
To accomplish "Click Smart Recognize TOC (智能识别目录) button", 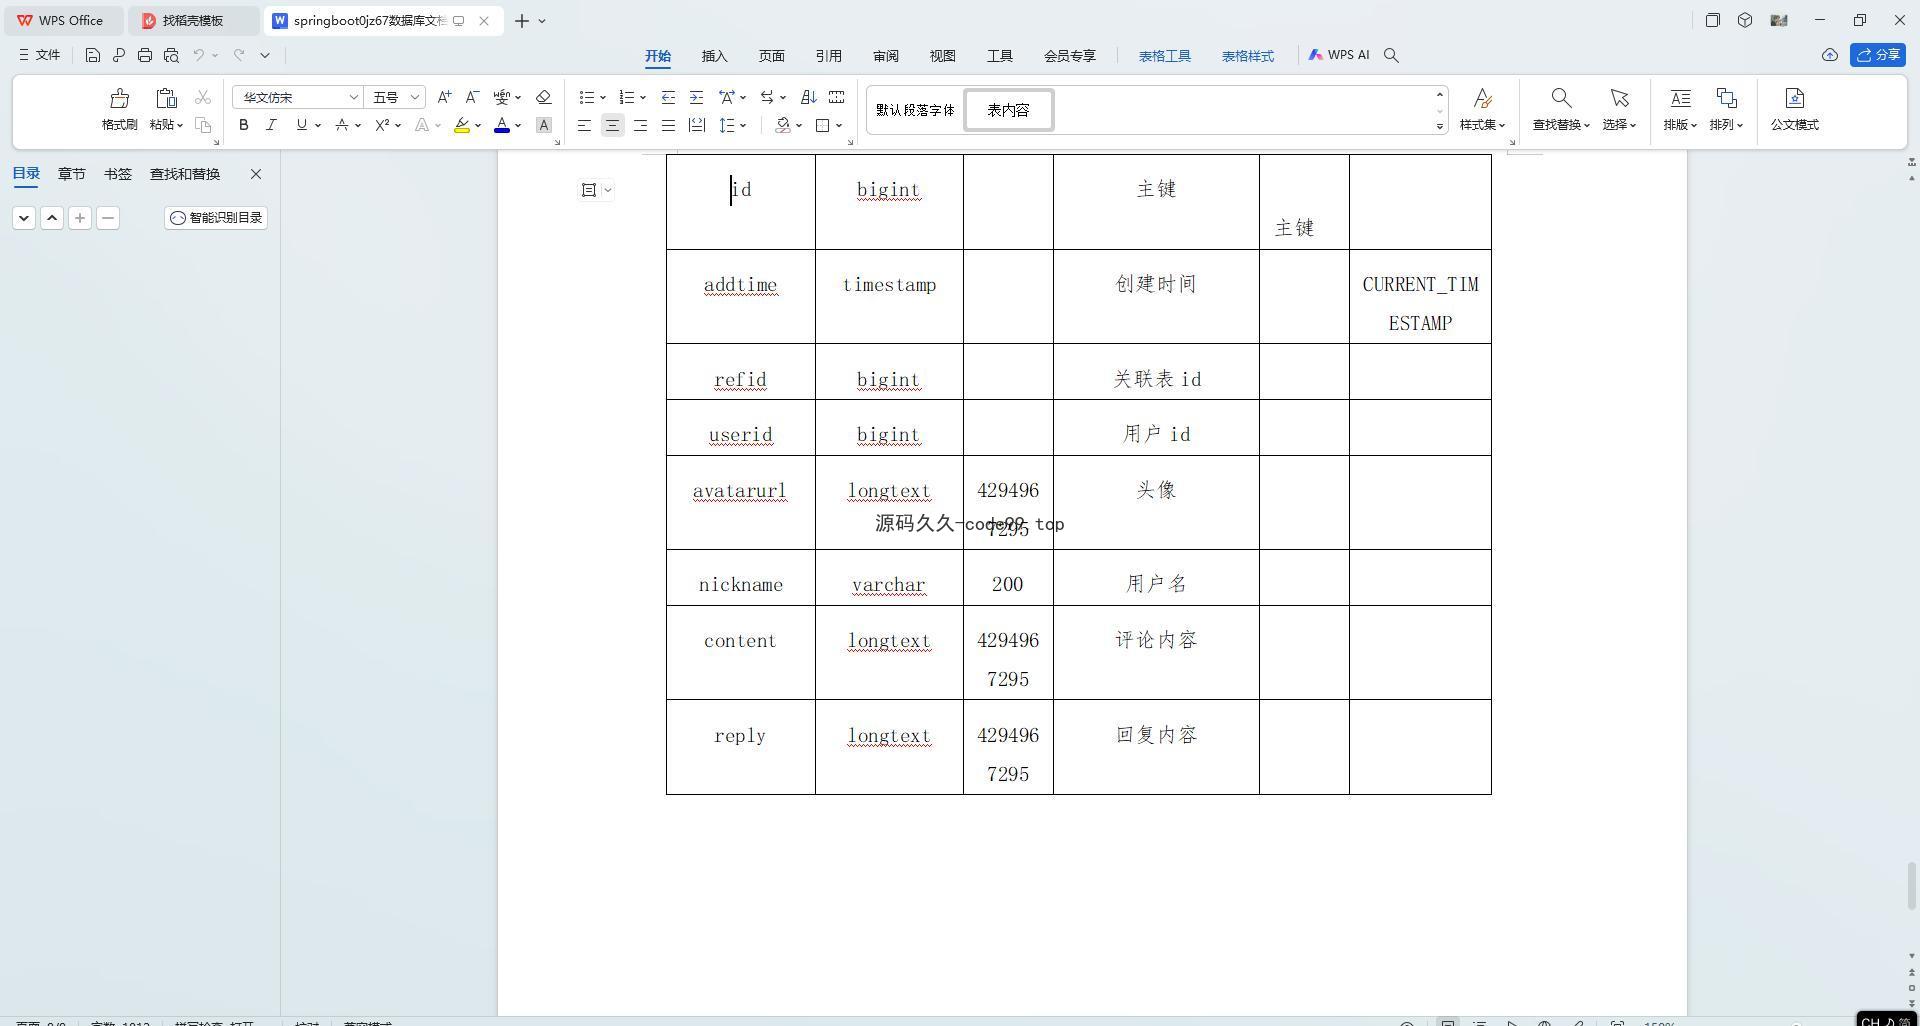I will [216, 217].
